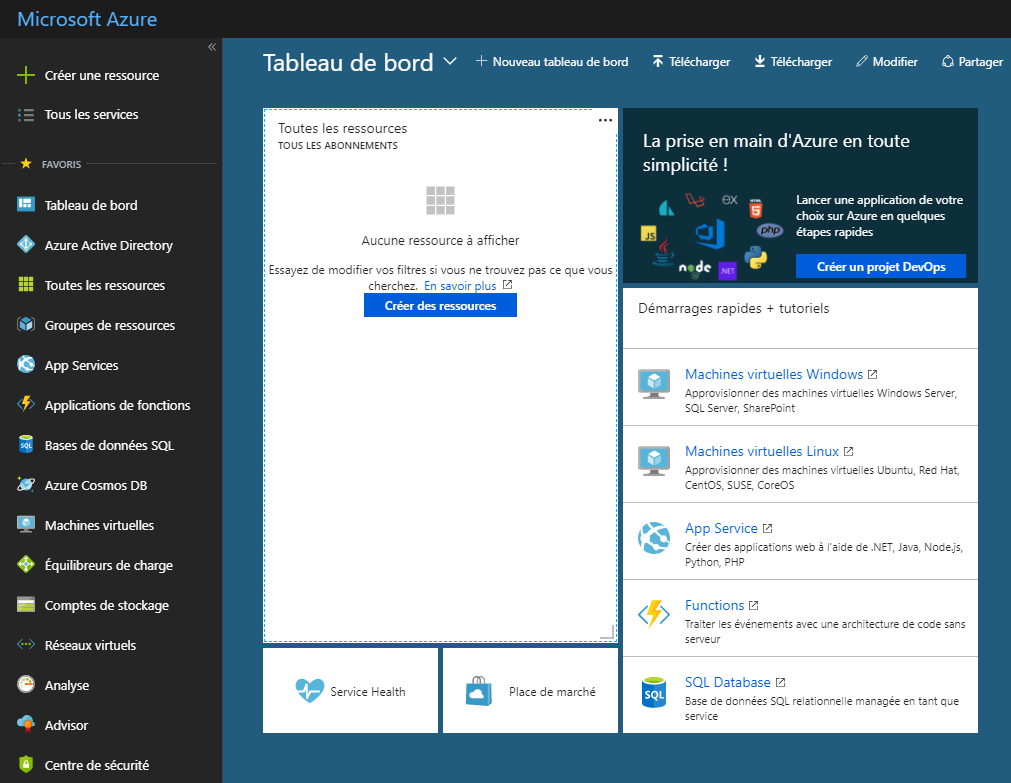Select Réseaux virtuels menu label
The height and width of the screenshot is (783, 1011).
[x=90, y=645]
